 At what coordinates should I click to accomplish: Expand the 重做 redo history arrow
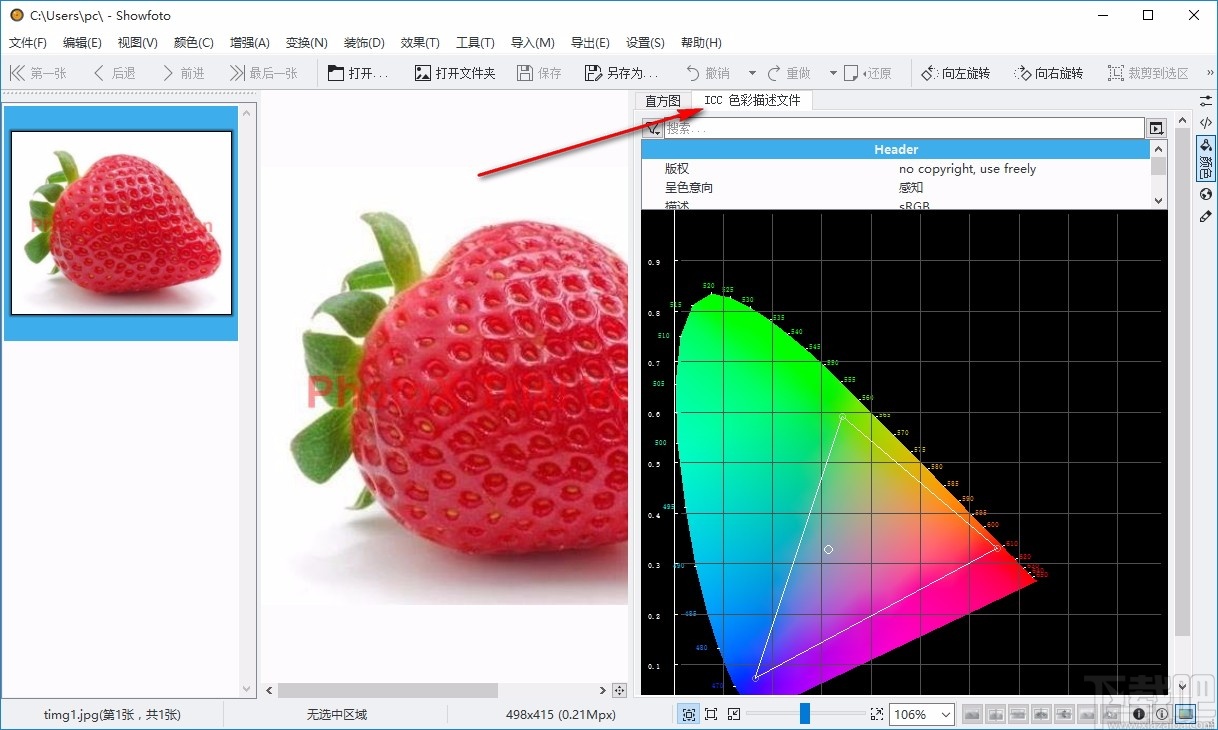(833, 73)
